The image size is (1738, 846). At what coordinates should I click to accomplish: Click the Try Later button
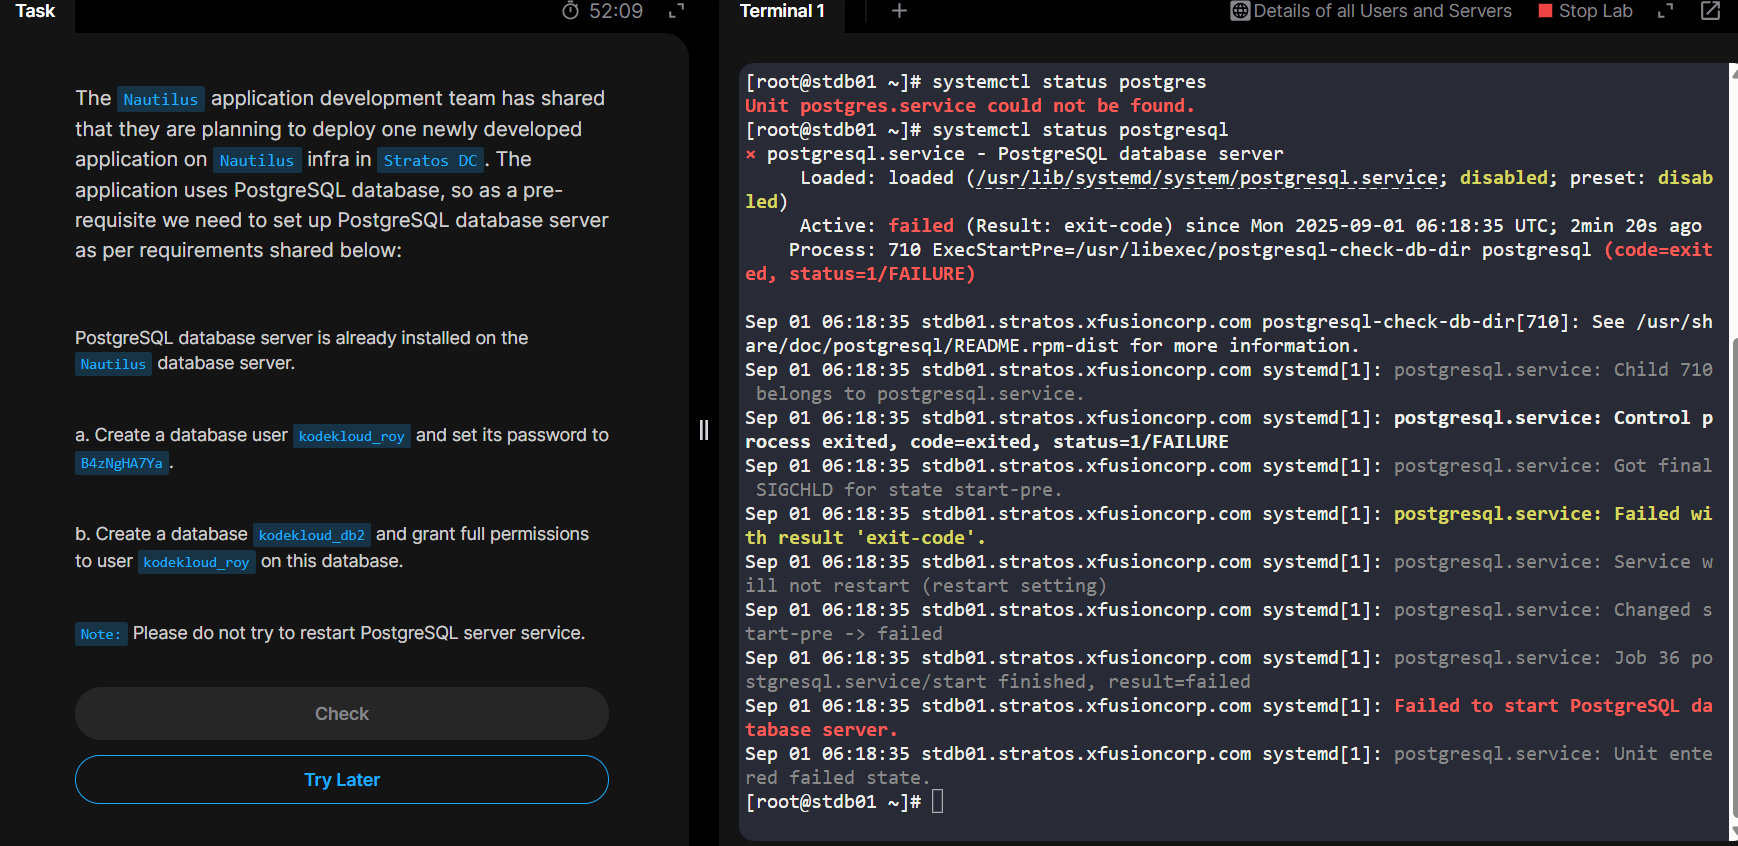(x=342, y=780)
